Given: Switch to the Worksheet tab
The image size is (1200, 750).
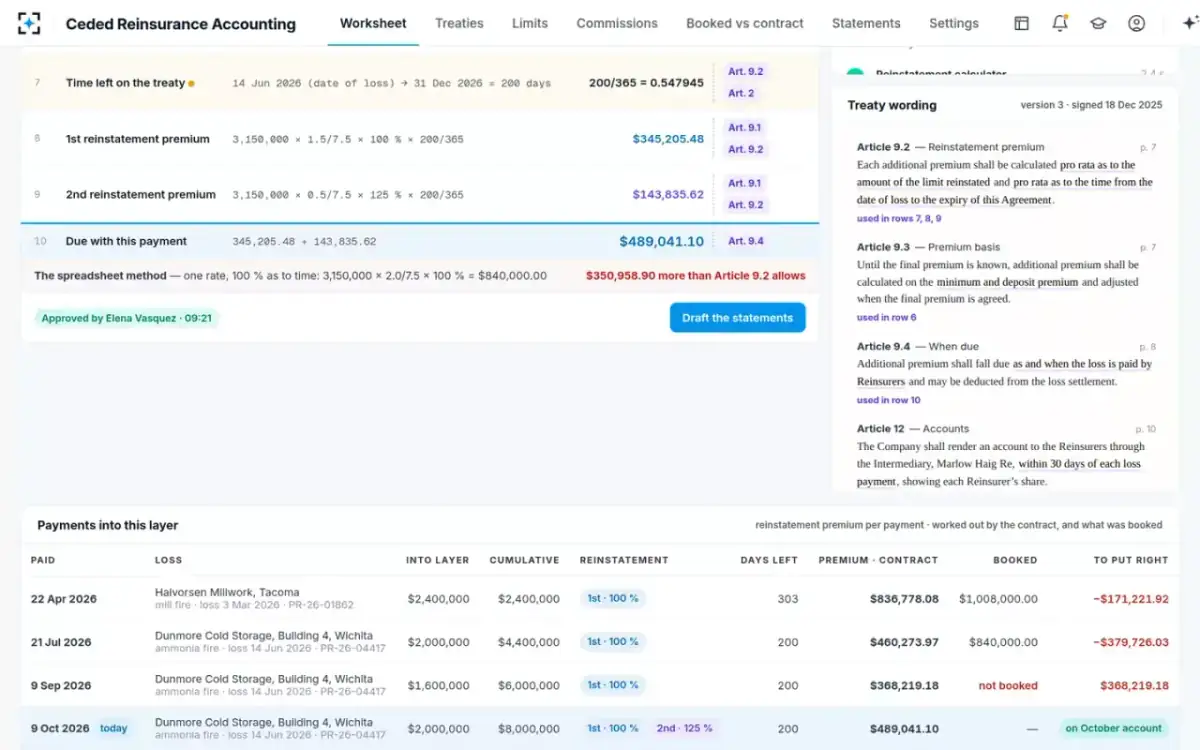Looking at the screenshot, I should coord(373,23).
